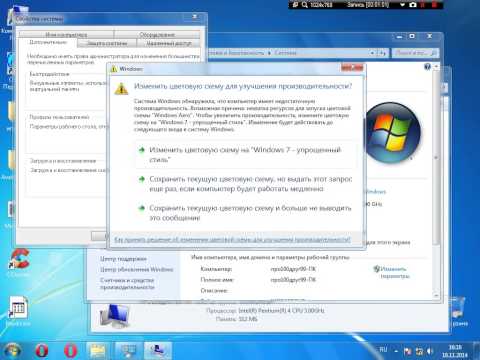Choose "Сохранить текущую цветовую схему и больше не выводить"
This screenshot has width=480, height=360.
pos(245,213)
